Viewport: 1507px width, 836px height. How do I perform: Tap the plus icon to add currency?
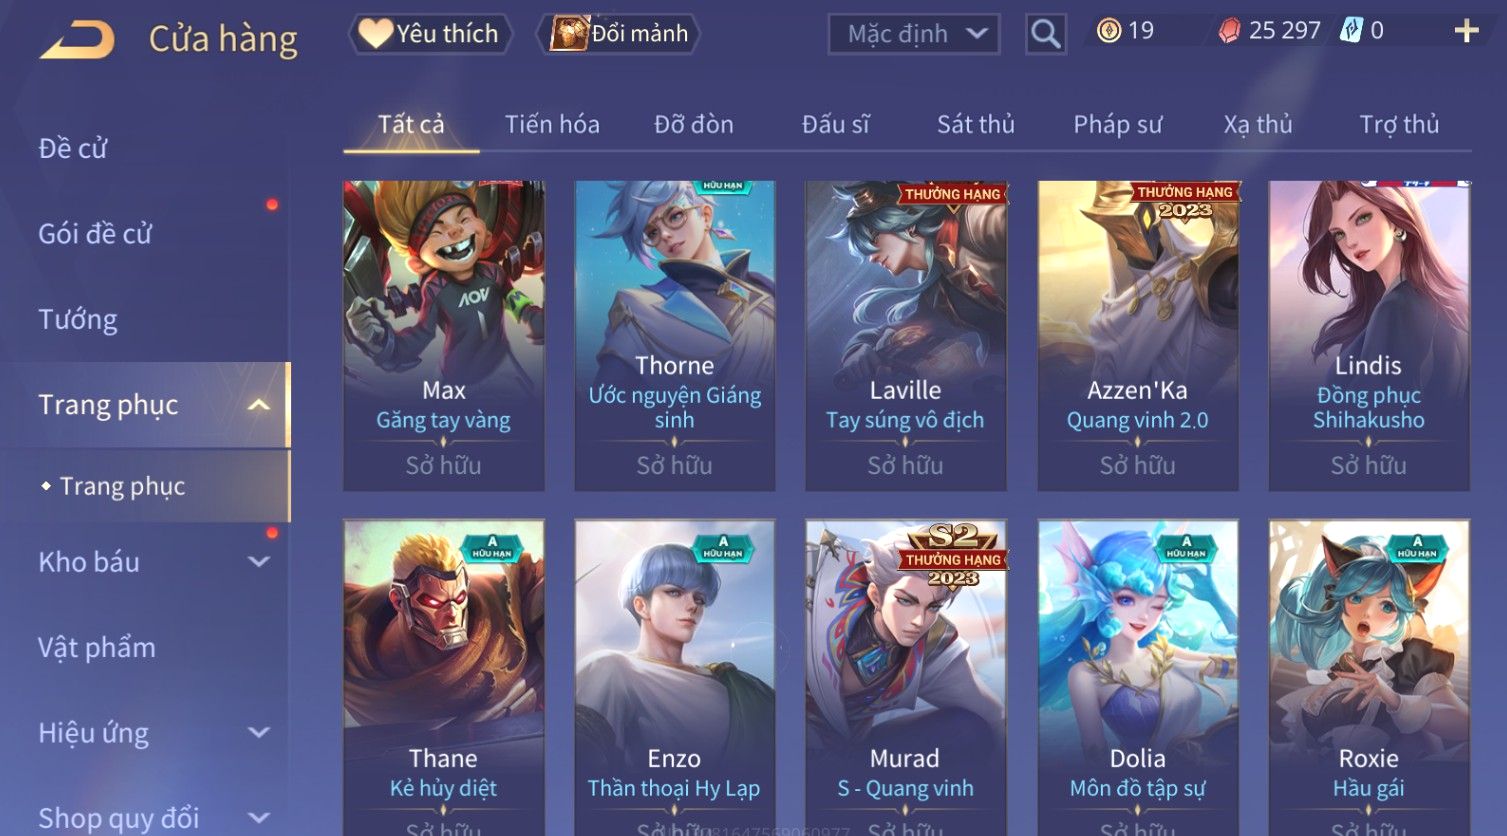[1466, 31]
